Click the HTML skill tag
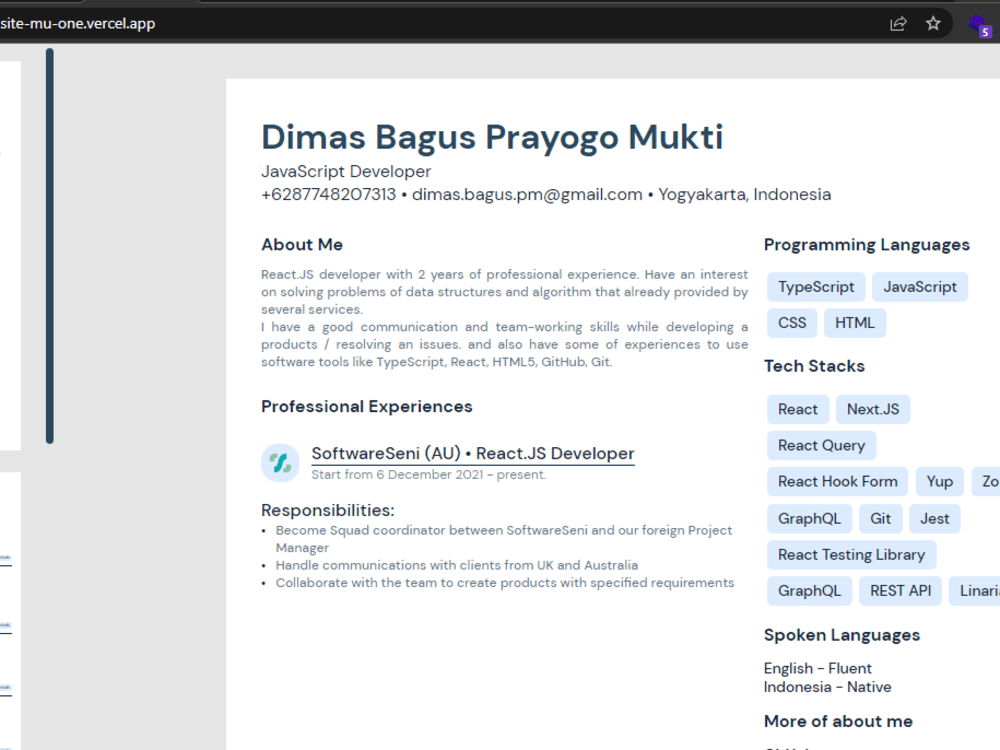This screenshot has width=1000, height=750. (854, 322)
